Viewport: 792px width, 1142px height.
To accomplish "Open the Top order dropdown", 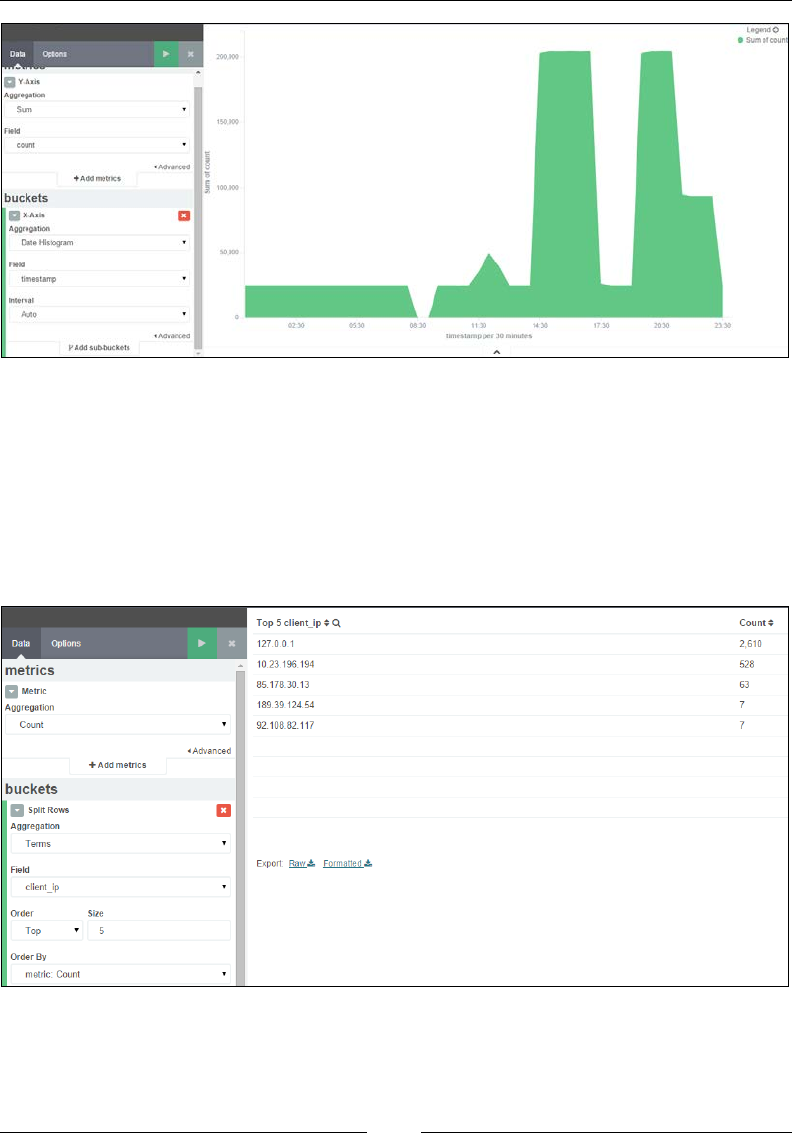I will coord(47,931).
